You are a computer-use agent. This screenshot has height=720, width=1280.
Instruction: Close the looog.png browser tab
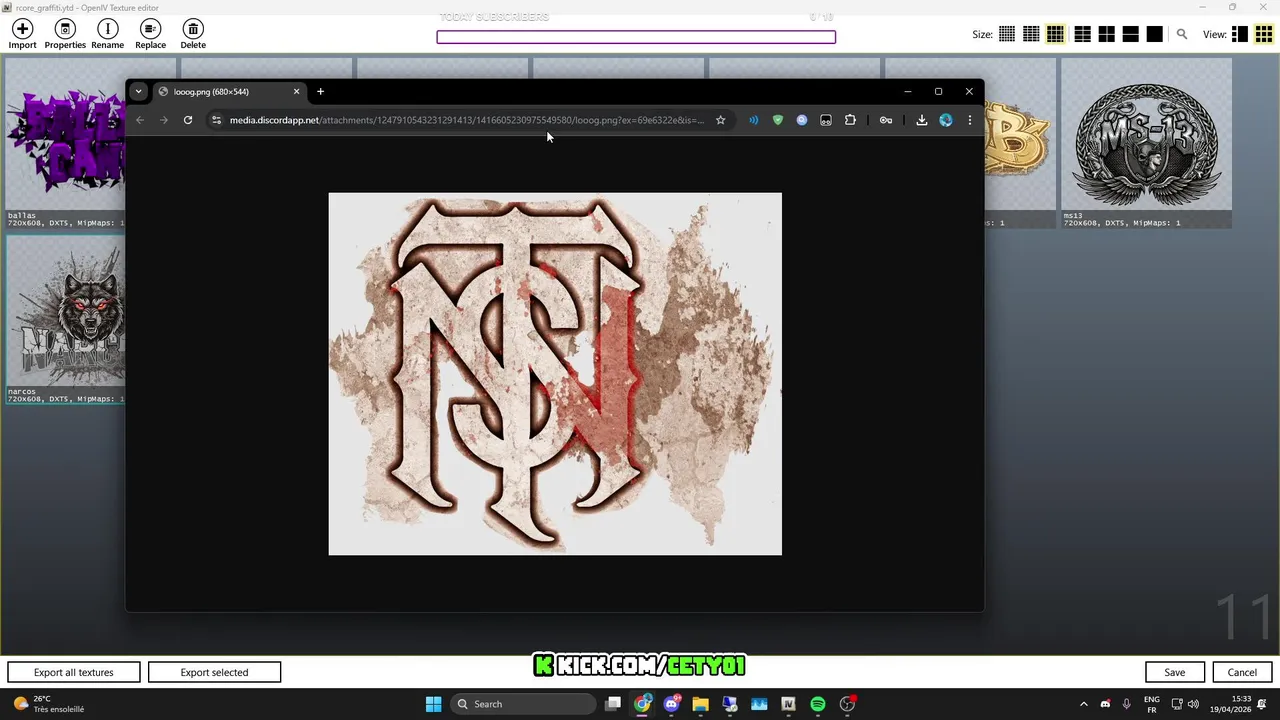(x=296, y=91)
